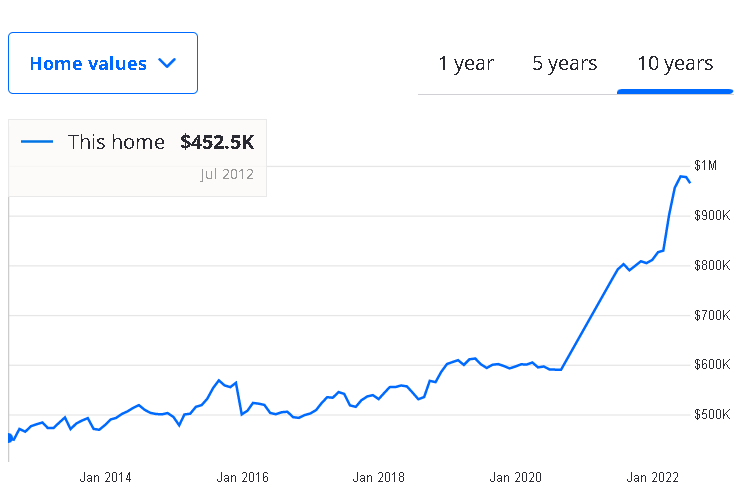
Task: Click the chart line peak near $1M
Action: tap(682, 176)
